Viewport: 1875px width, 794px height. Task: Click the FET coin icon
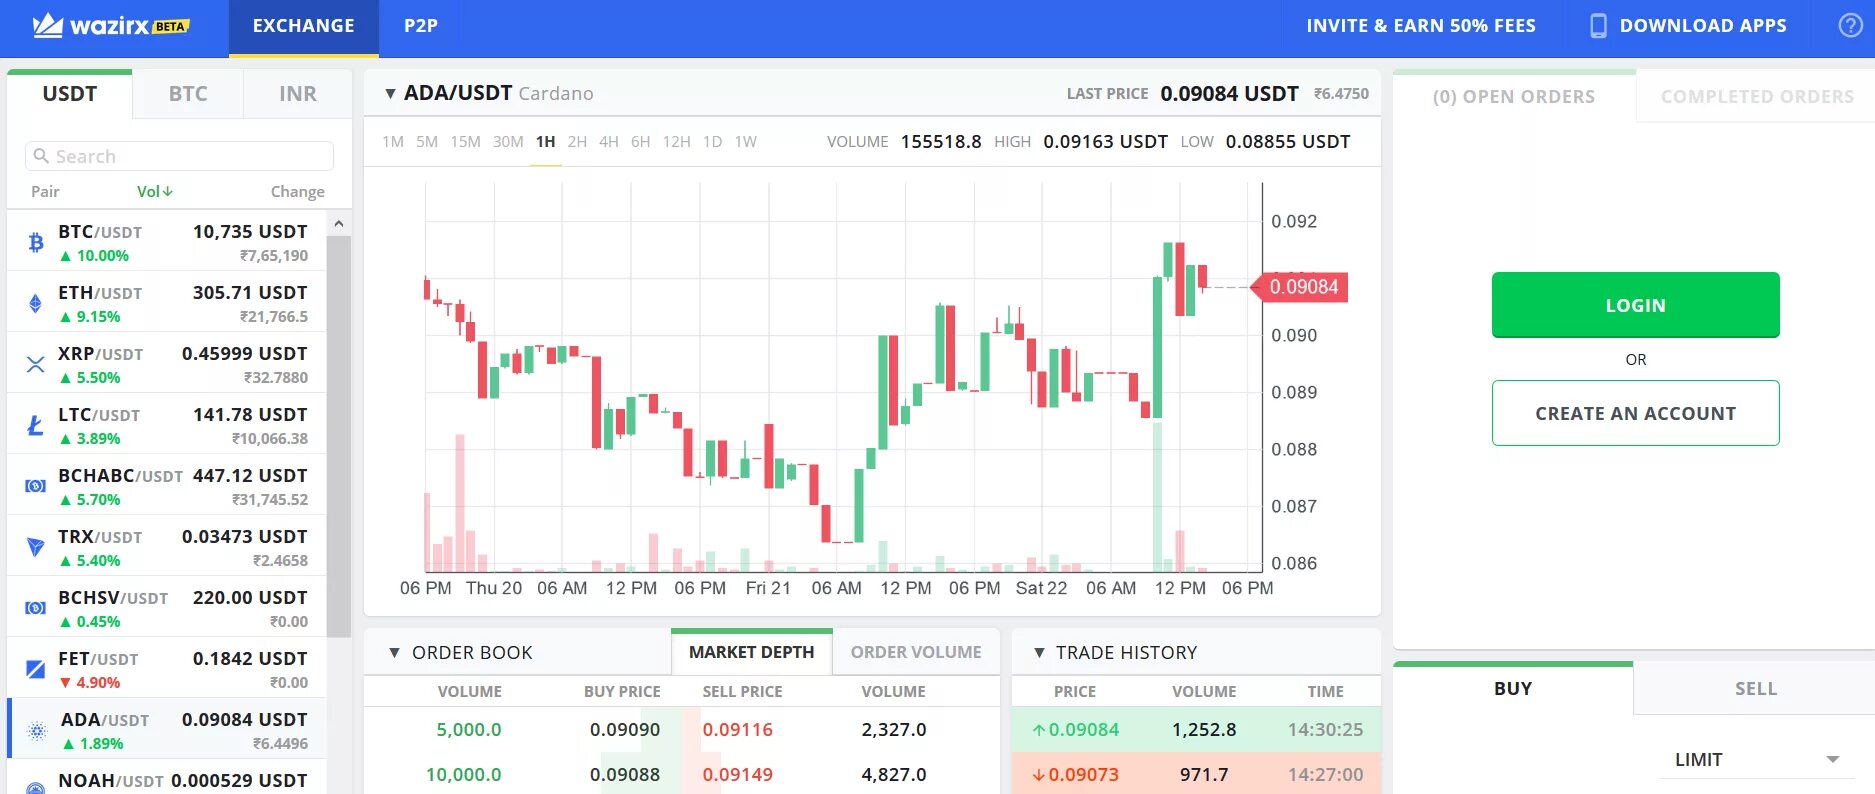click(x=36, y=669)
